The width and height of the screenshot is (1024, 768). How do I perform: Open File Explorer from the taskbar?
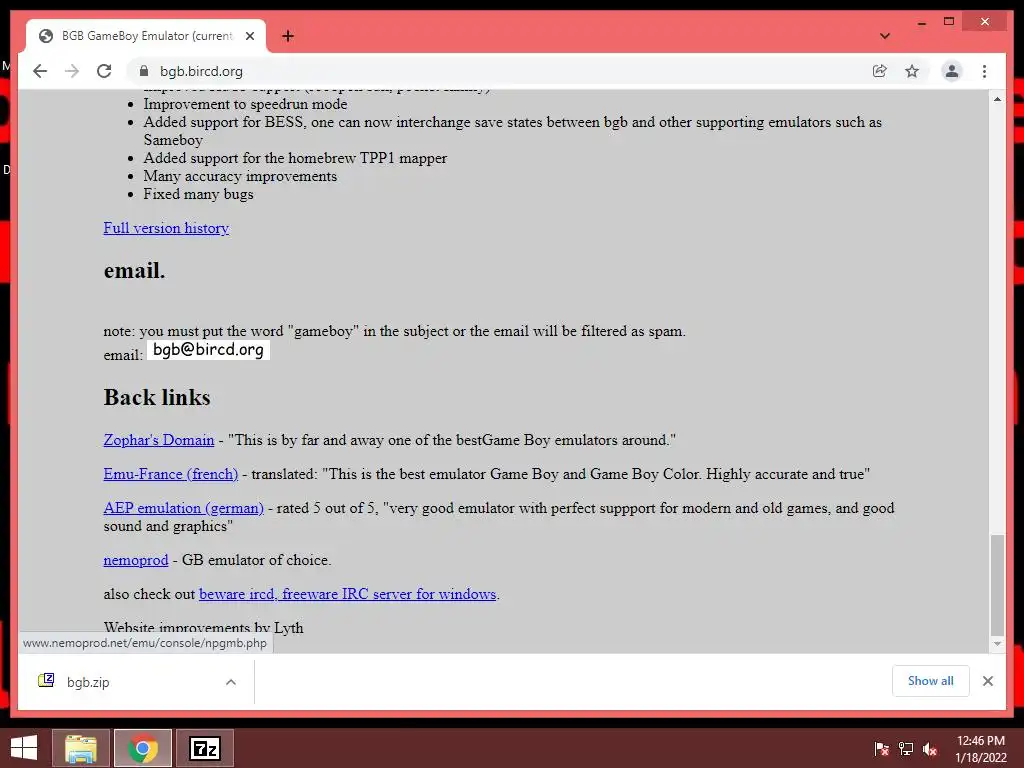click(x=81, y=748)
